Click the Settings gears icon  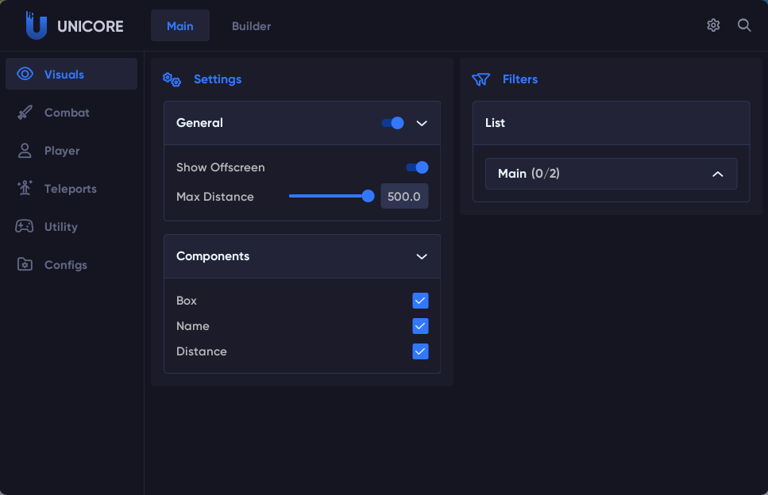(x=172, y=79)
